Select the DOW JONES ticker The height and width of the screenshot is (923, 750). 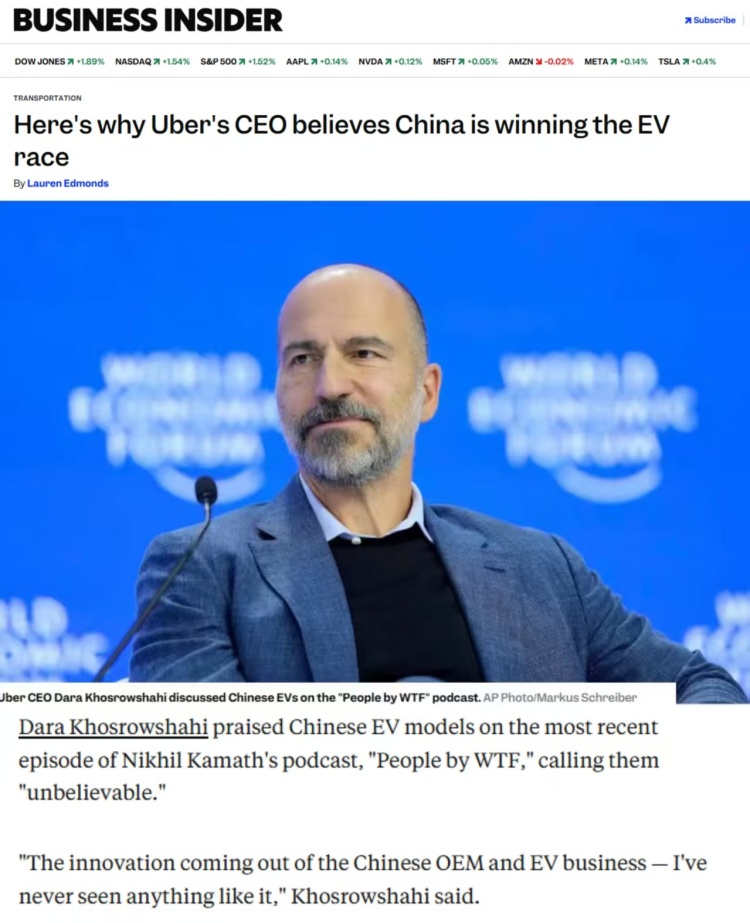[x=39, y=62]
